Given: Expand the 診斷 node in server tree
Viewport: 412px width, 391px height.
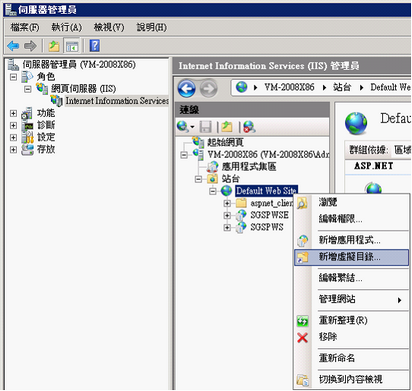Looking at the screenshot, I should (13, 125).
